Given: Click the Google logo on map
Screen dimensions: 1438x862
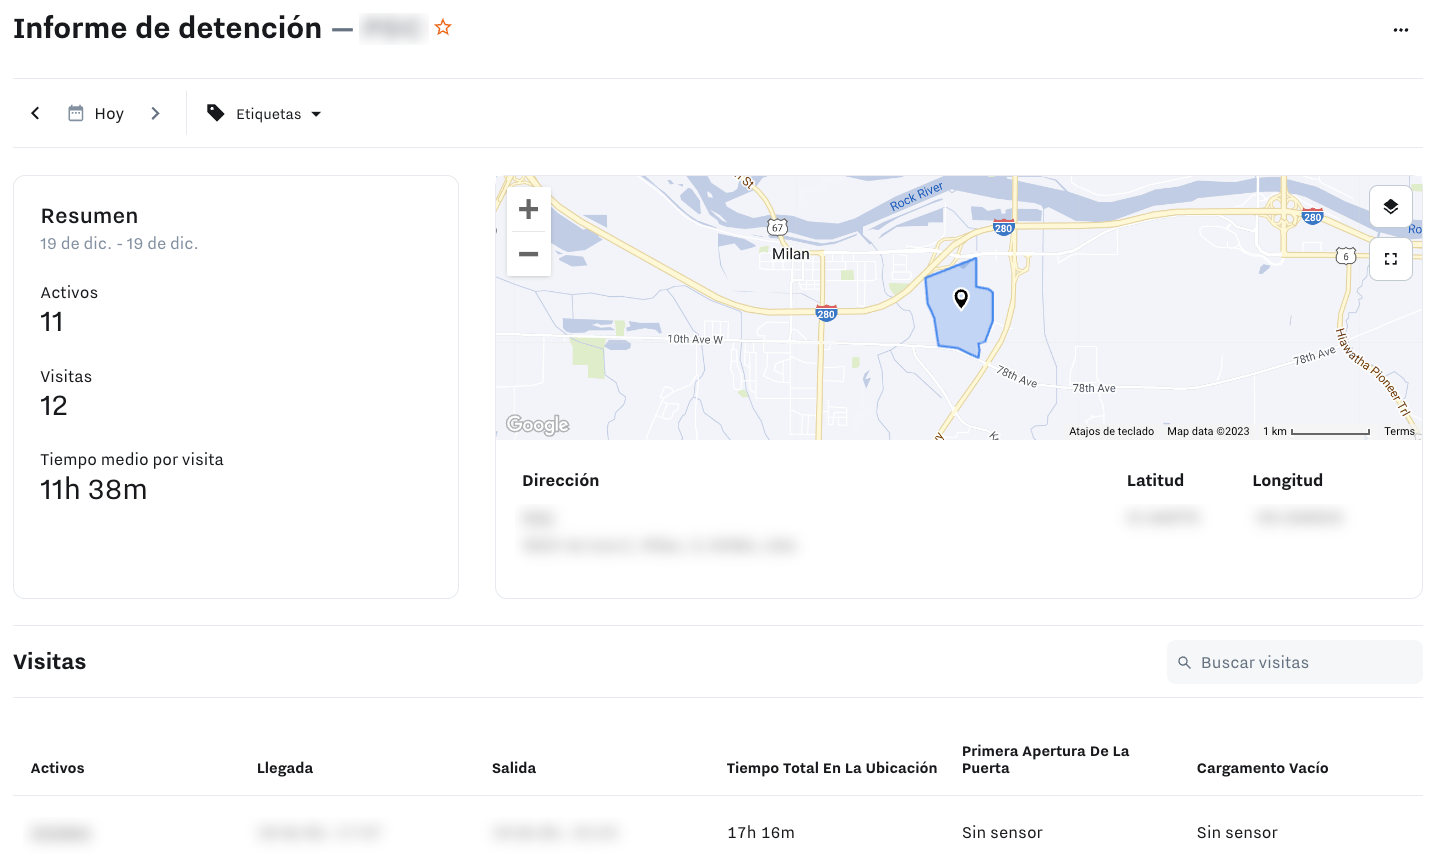Looking at the screenshot, I should point(538,425).
